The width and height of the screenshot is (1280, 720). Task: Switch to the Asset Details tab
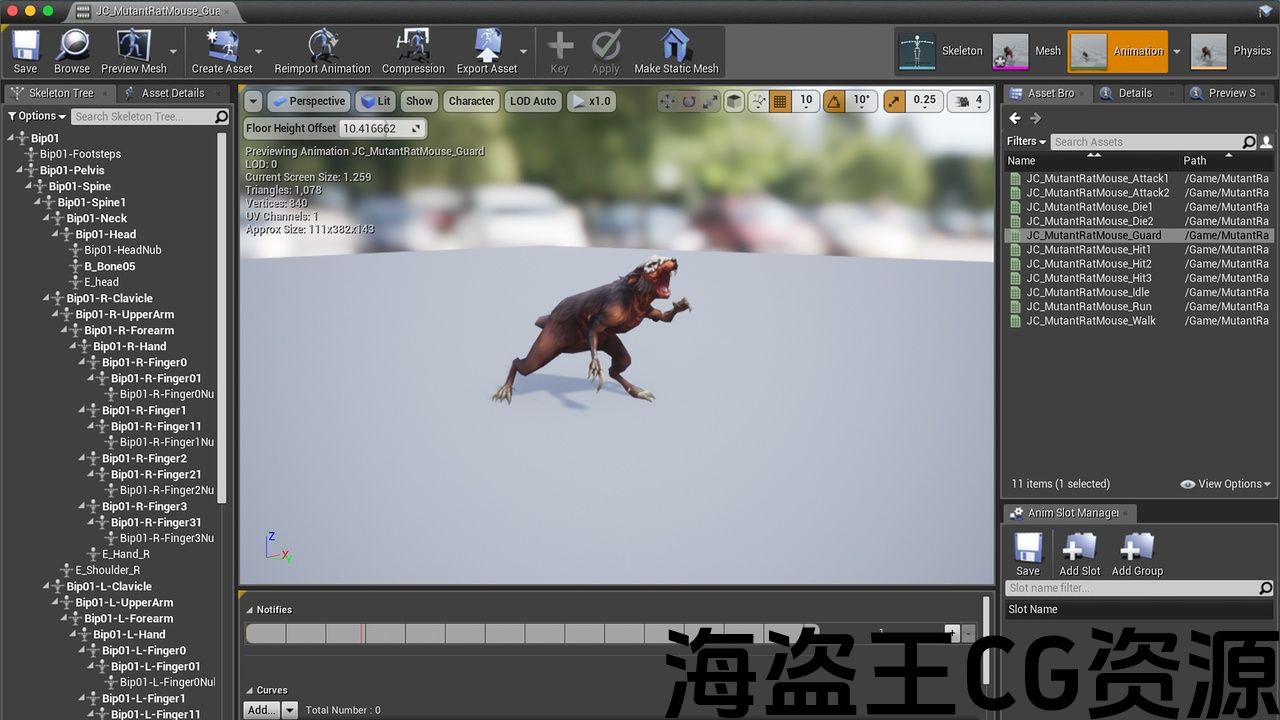point(164,93)
